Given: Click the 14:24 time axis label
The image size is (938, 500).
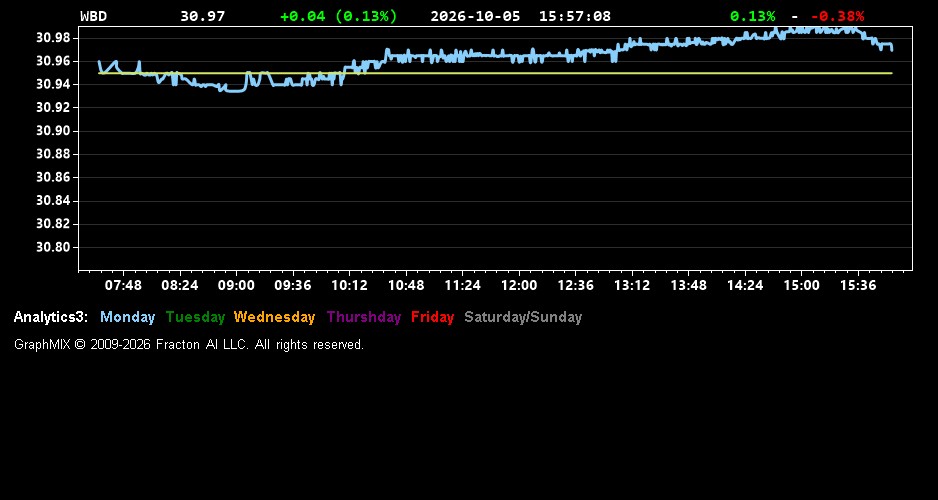Looking at the screenshot, I should [x=745, y=285].
